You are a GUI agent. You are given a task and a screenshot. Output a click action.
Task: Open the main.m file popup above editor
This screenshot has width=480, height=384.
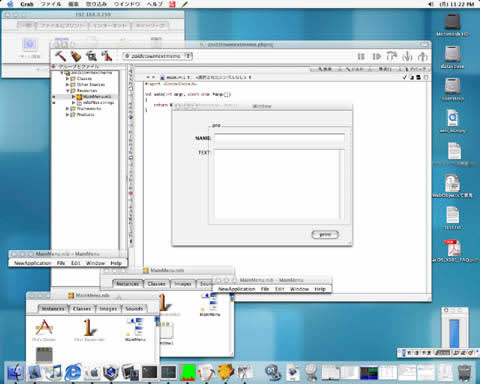[175, 77]
